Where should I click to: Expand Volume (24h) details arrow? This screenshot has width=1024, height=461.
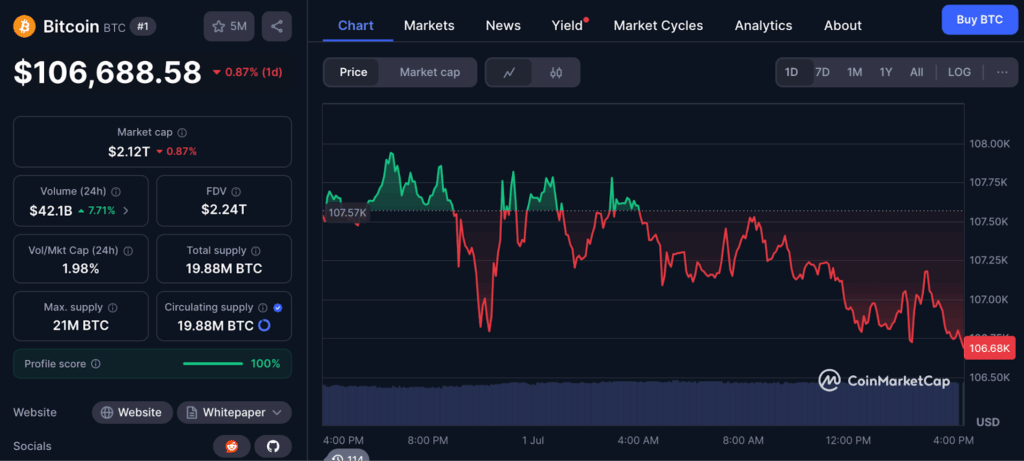coord(126,211)
